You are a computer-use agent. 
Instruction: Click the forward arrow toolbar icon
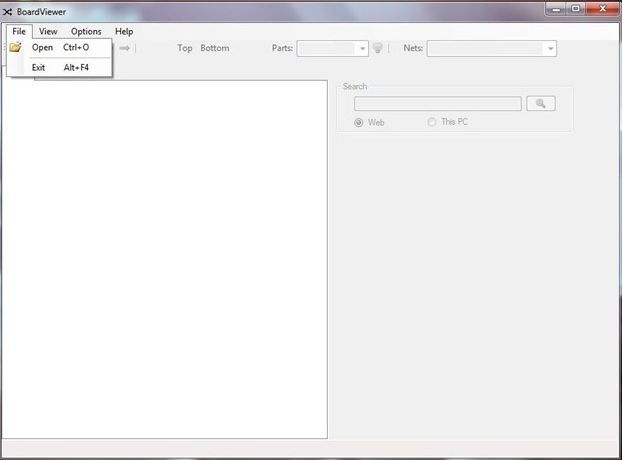124,48
